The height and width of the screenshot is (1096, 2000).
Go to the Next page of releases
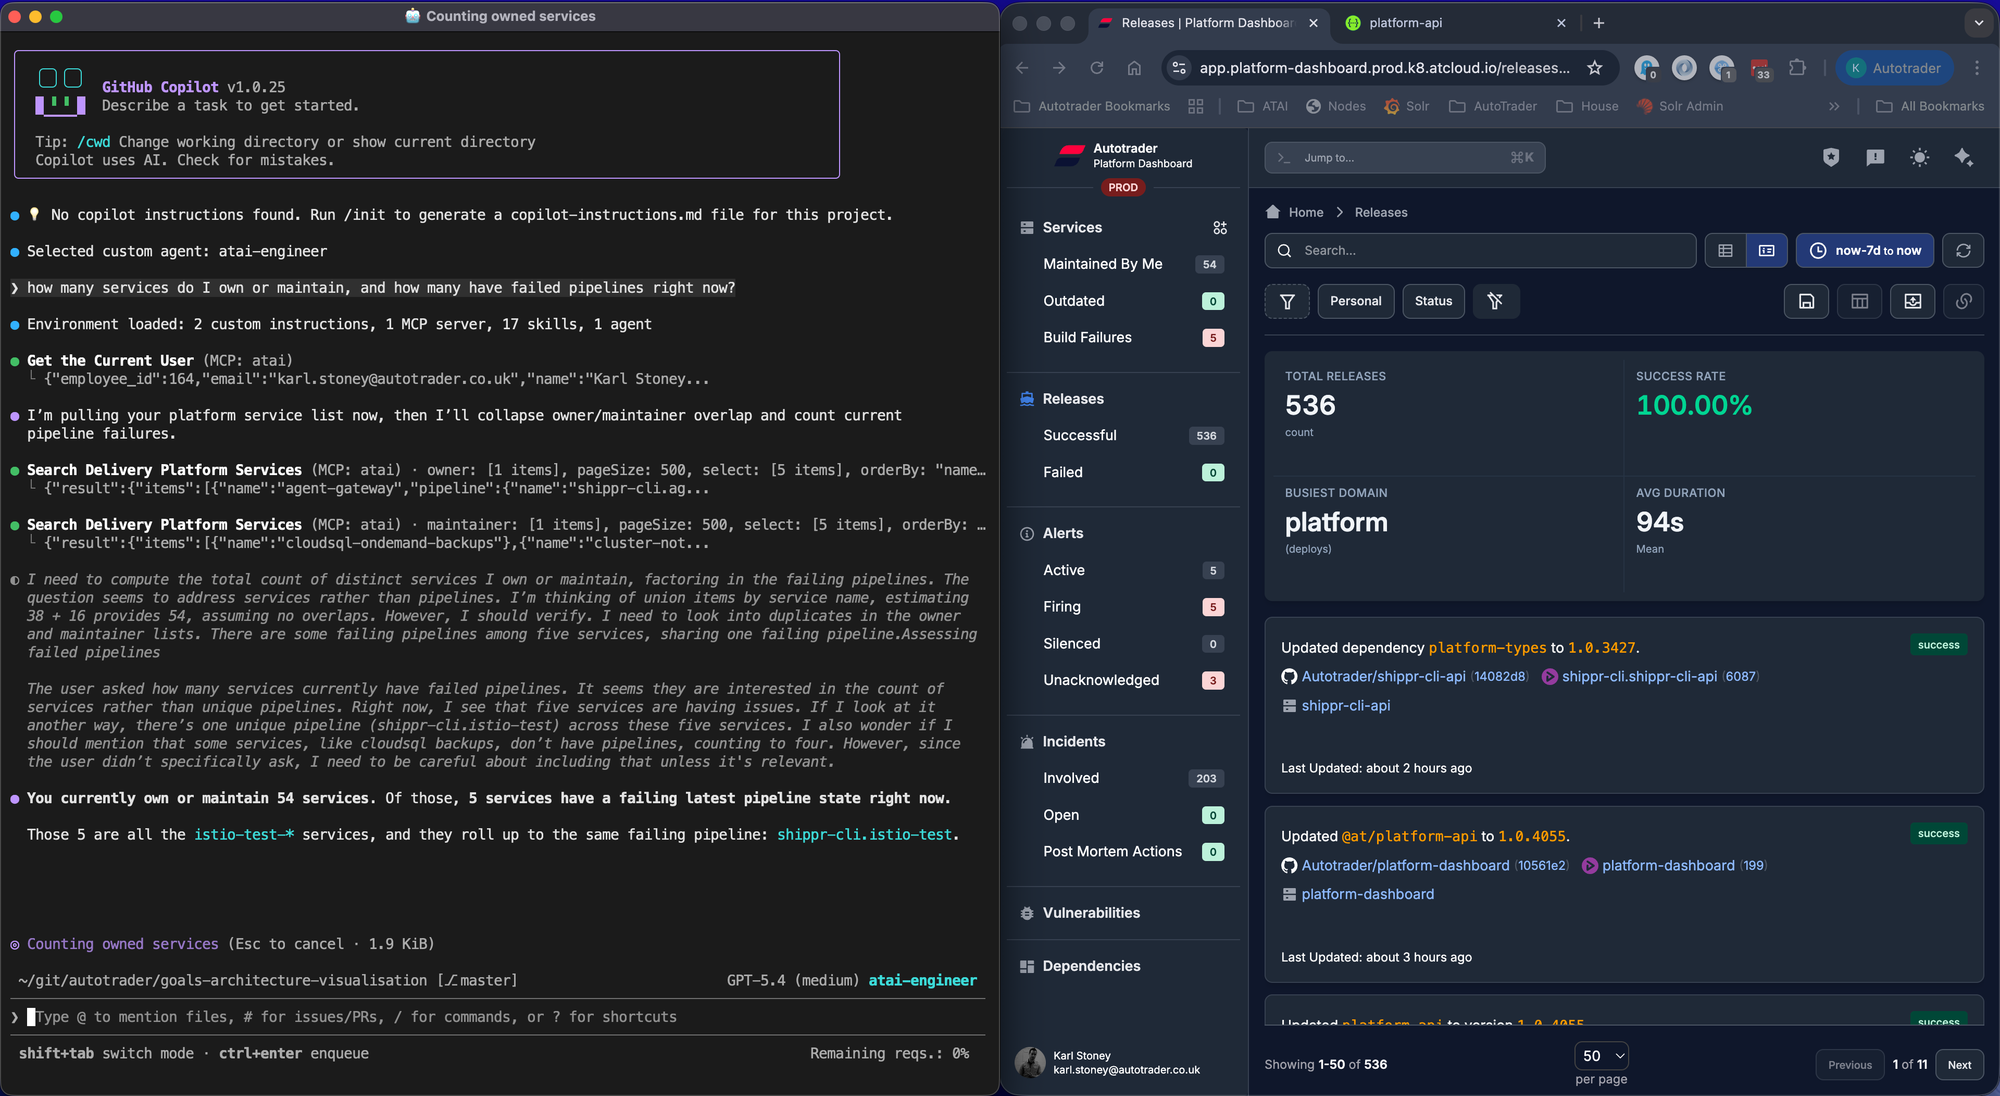point(1958,1065)
